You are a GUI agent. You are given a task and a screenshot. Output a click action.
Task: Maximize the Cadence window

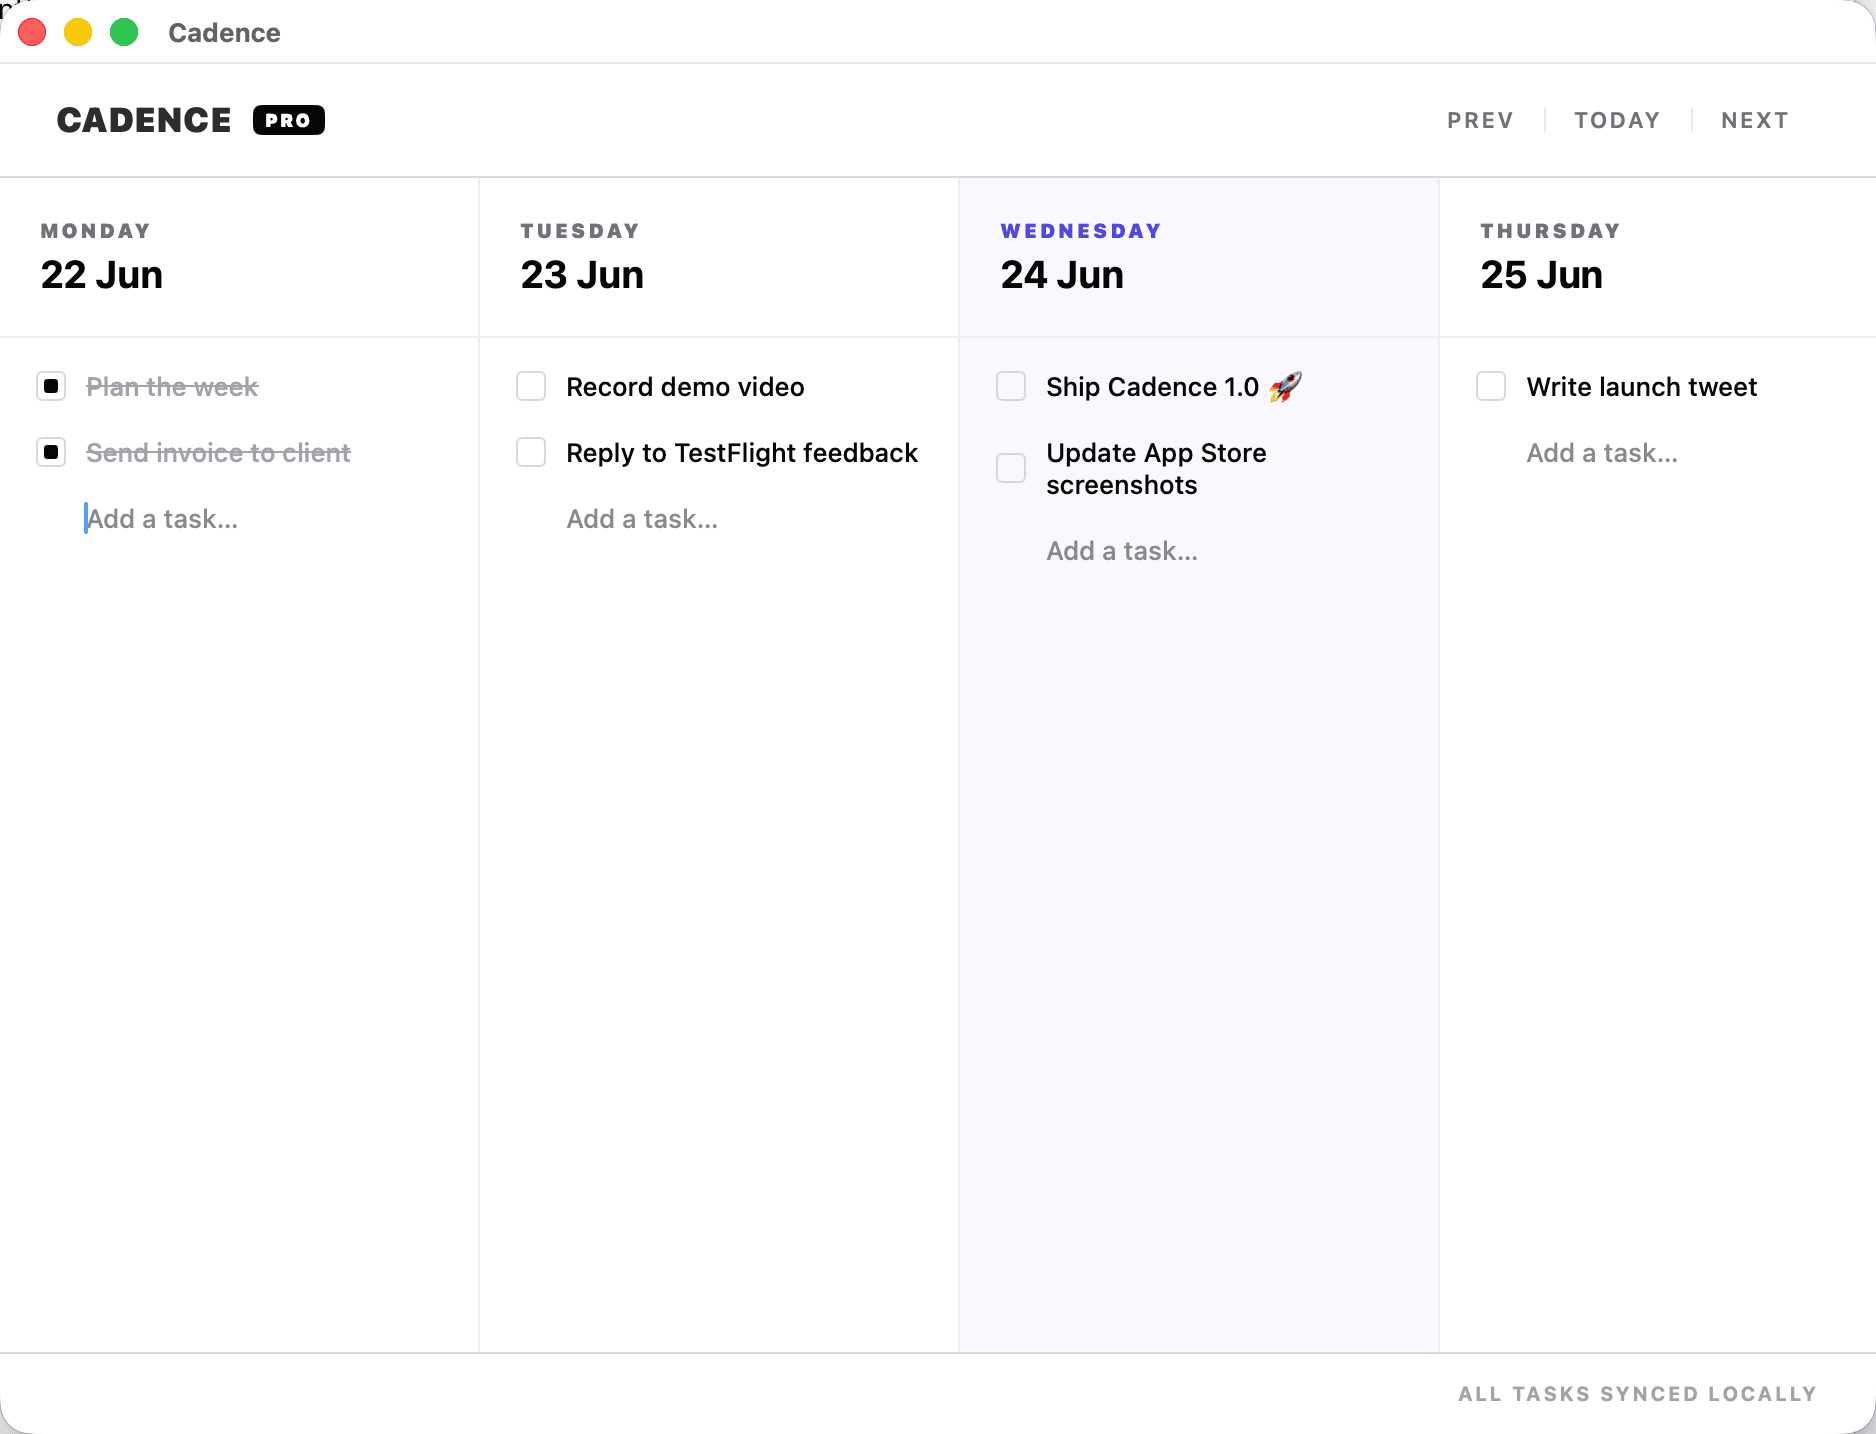124,32
